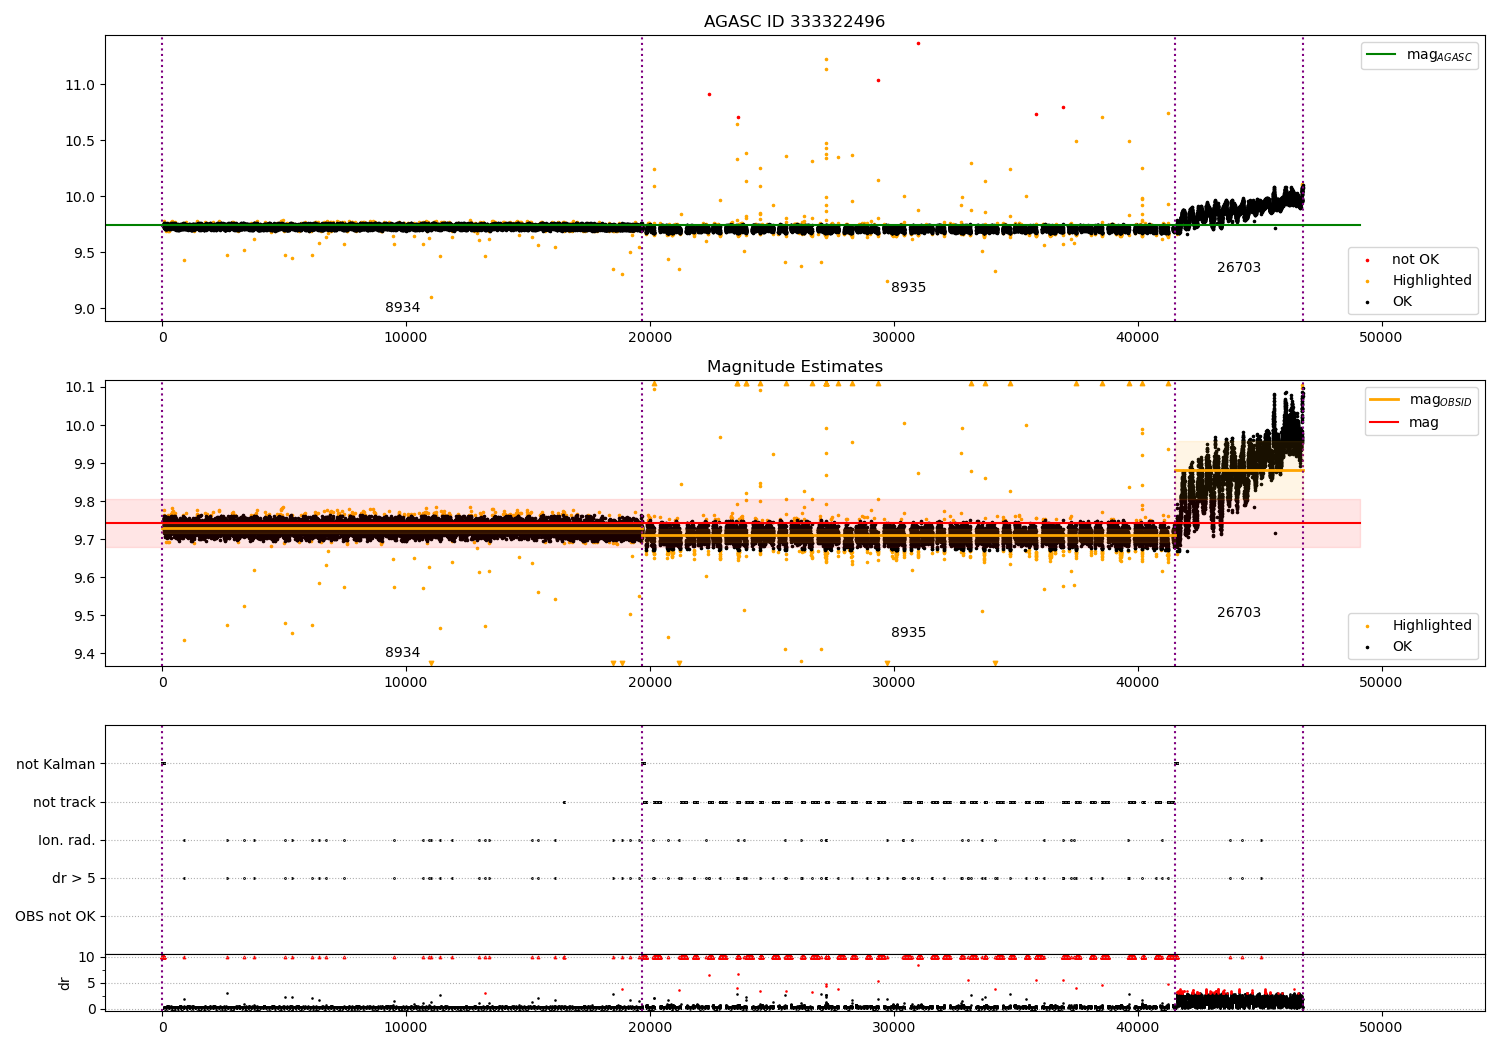1500x1050 pixels.
Task: Click y-tick 9.6 on Magnitude Estimates plot
Action: pyautogui.click(x=84, y=578)
